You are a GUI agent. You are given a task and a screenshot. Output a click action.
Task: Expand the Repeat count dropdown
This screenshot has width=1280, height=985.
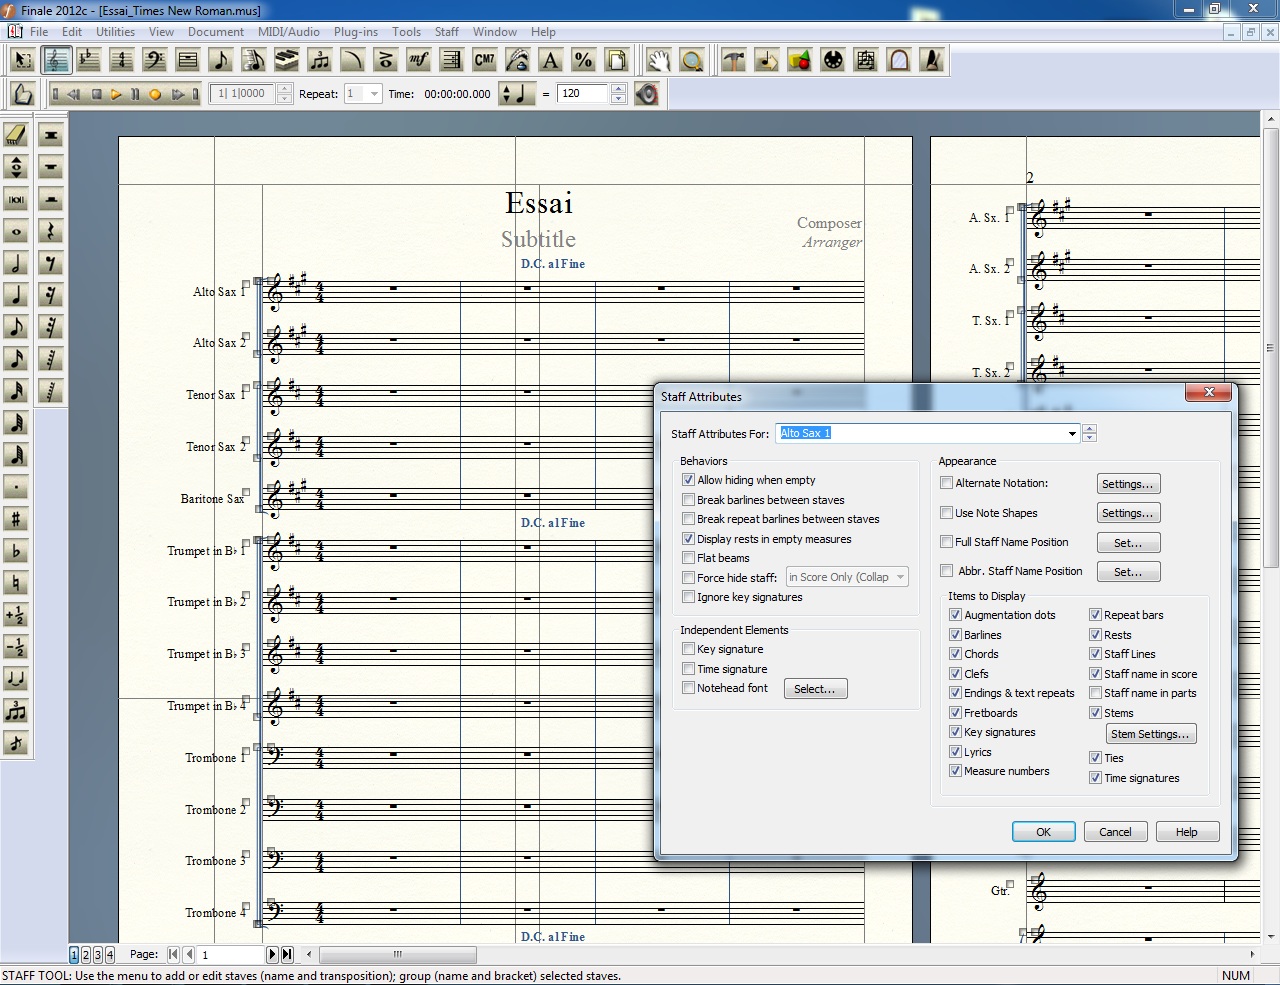(x=374, y=94)
